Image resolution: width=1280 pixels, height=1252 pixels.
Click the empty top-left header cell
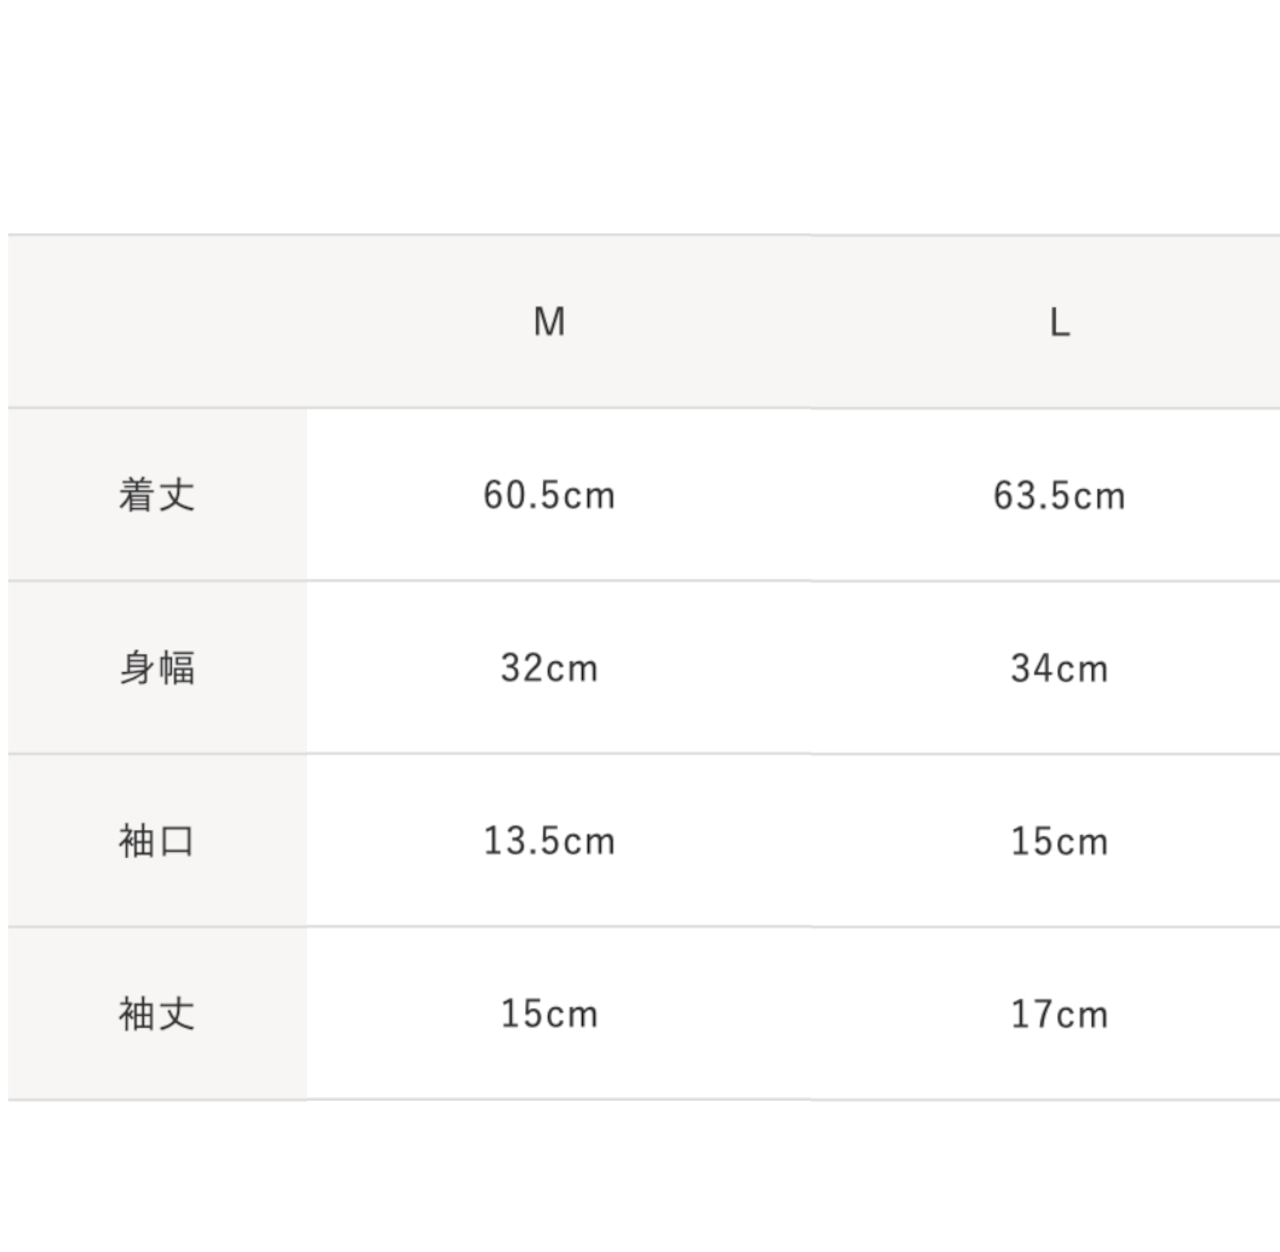coord(157,322)
